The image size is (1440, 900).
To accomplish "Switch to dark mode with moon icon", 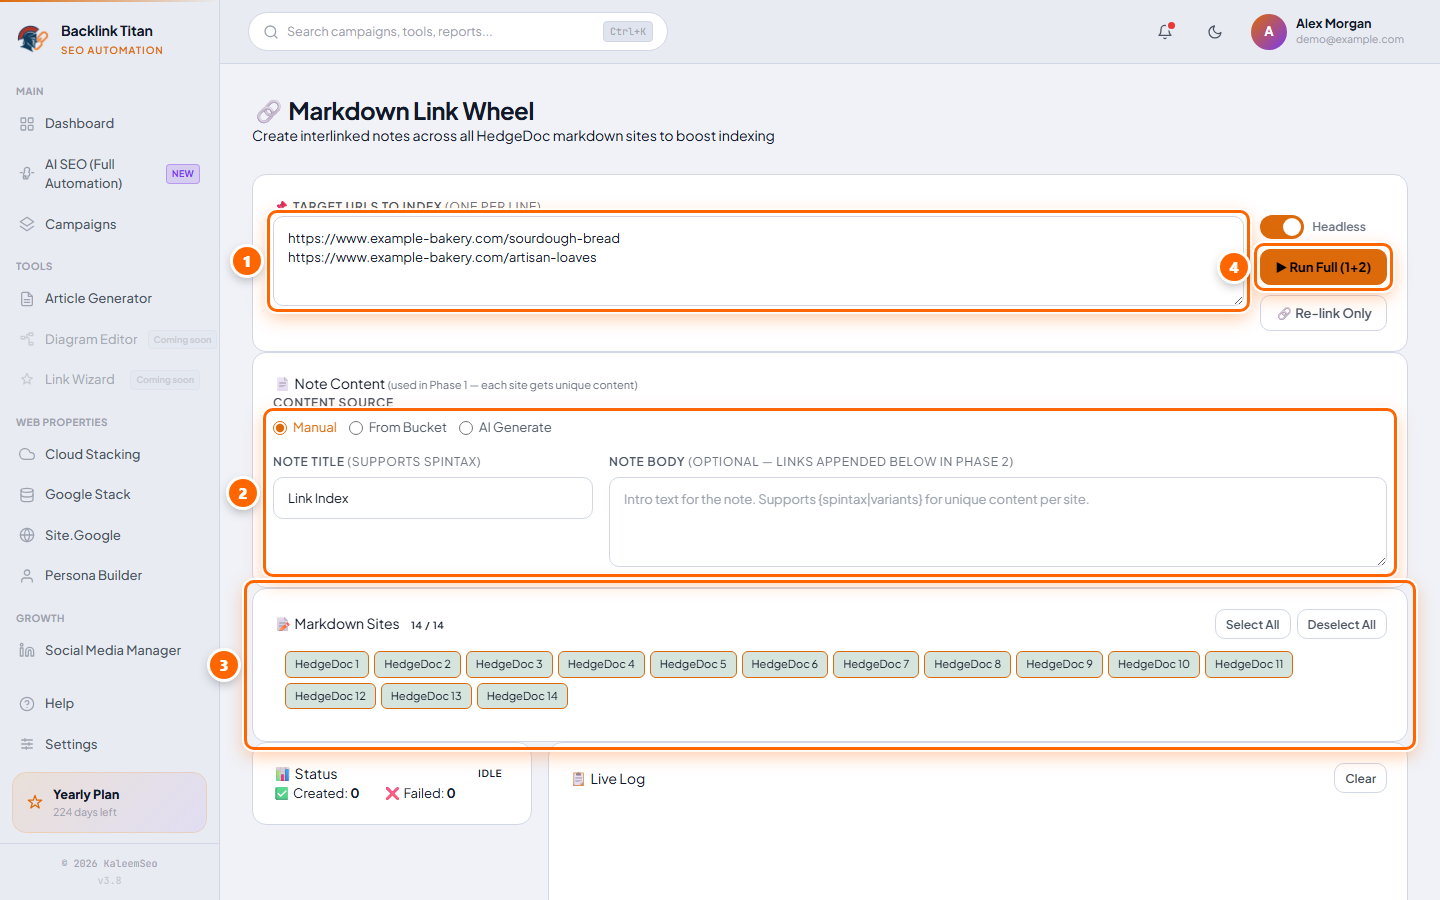I will point(1215,32).
